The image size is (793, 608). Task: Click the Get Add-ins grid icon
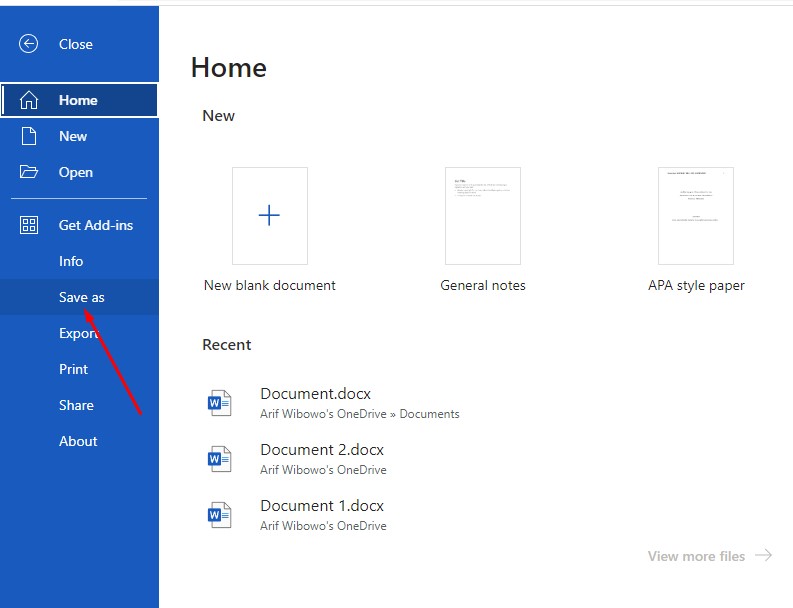click(x=29, y=225)
